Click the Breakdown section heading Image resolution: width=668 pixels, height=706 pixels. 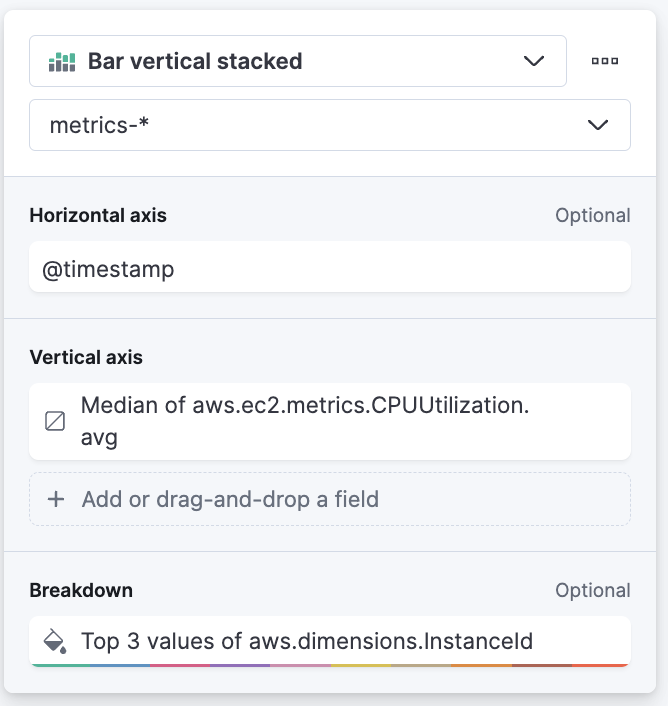[81, 590]
